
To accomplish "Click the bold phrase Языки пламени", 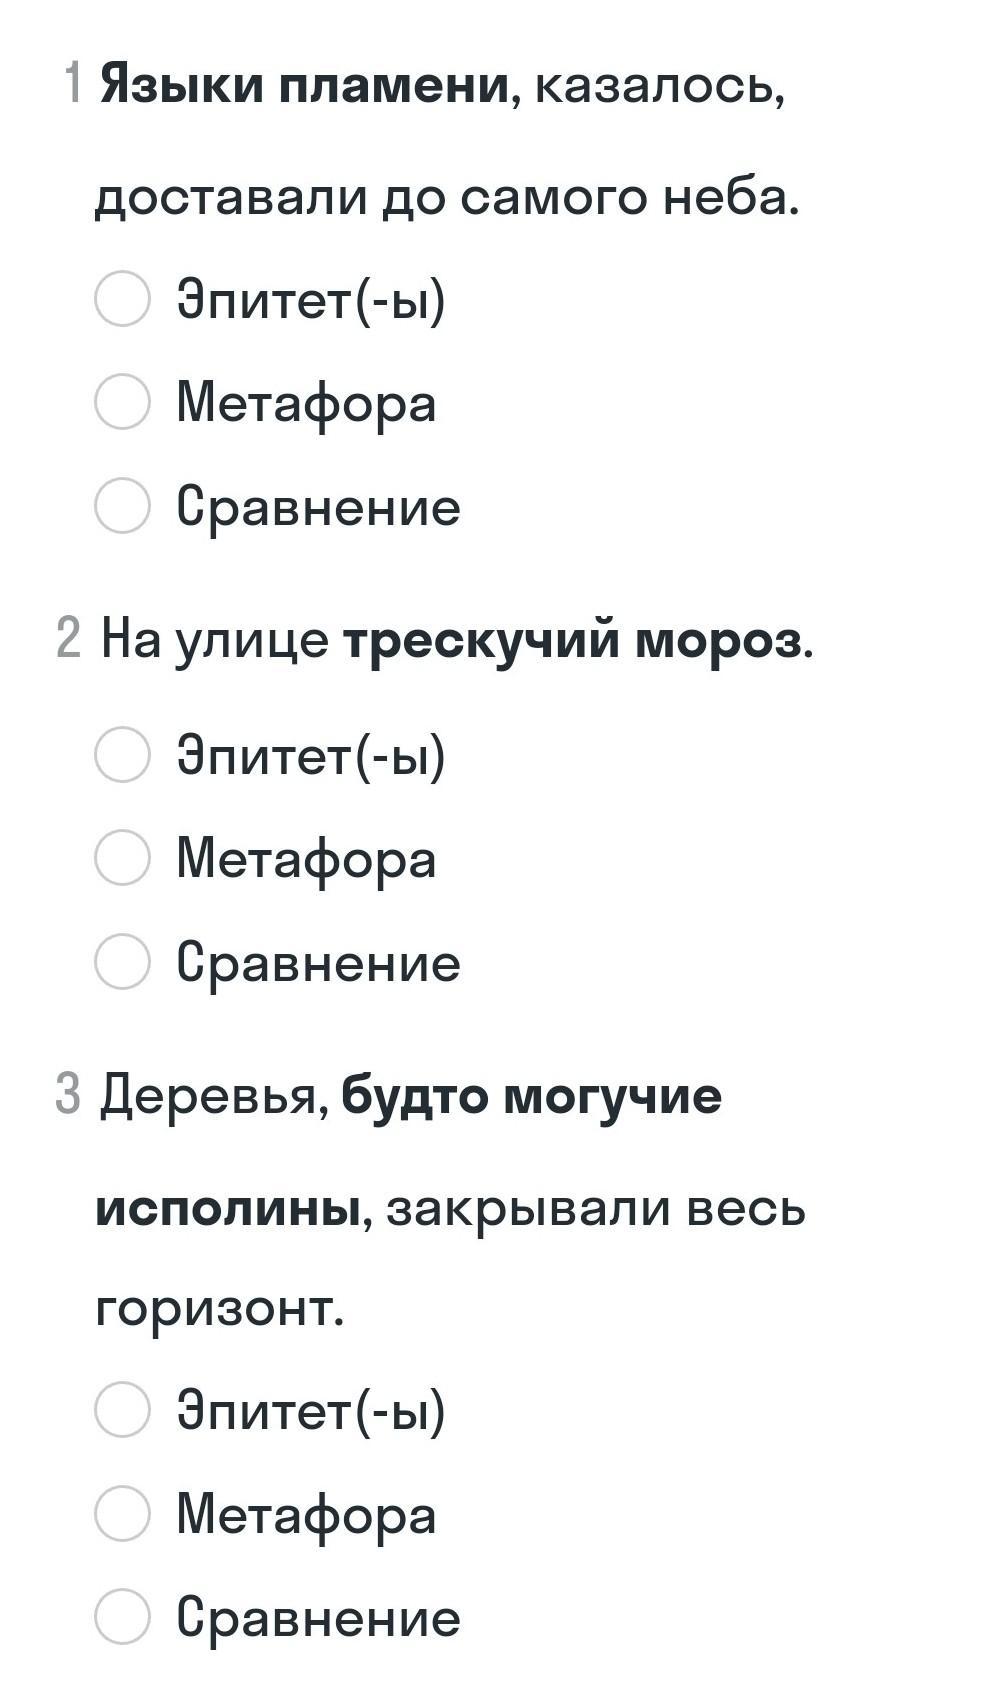I will click(x=305, y=86).
